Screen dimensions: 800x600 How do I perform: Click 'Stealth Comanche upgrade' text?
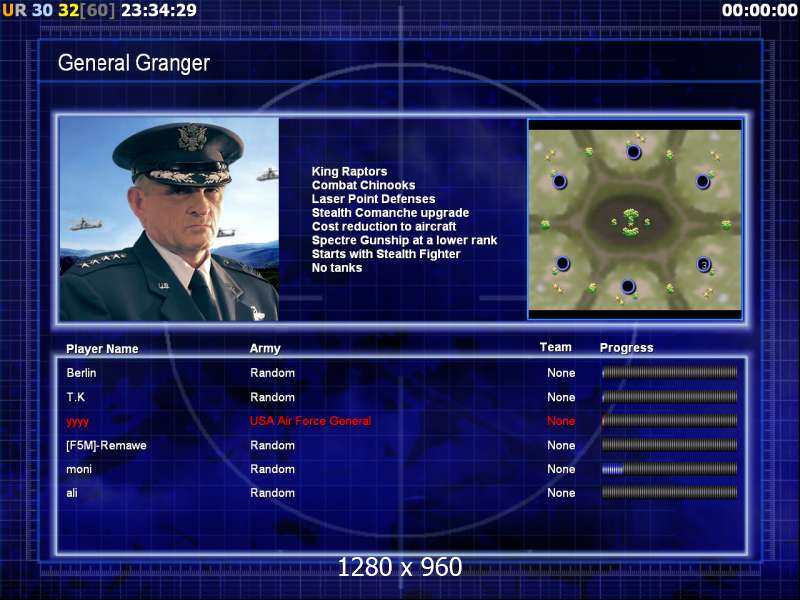[x=390, y=213]
